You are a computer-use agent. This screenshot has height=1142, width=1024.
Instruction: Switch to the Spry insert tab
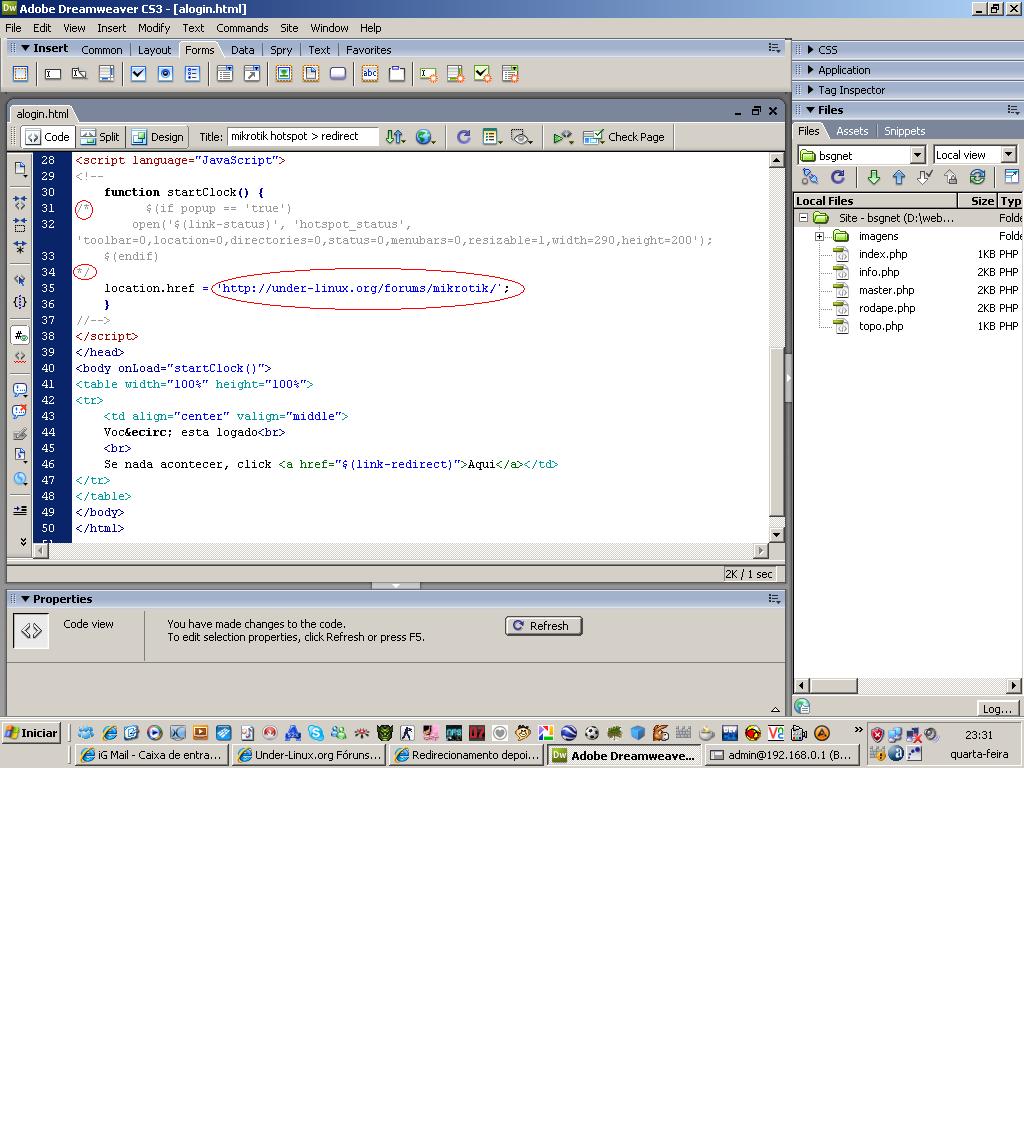281,50
